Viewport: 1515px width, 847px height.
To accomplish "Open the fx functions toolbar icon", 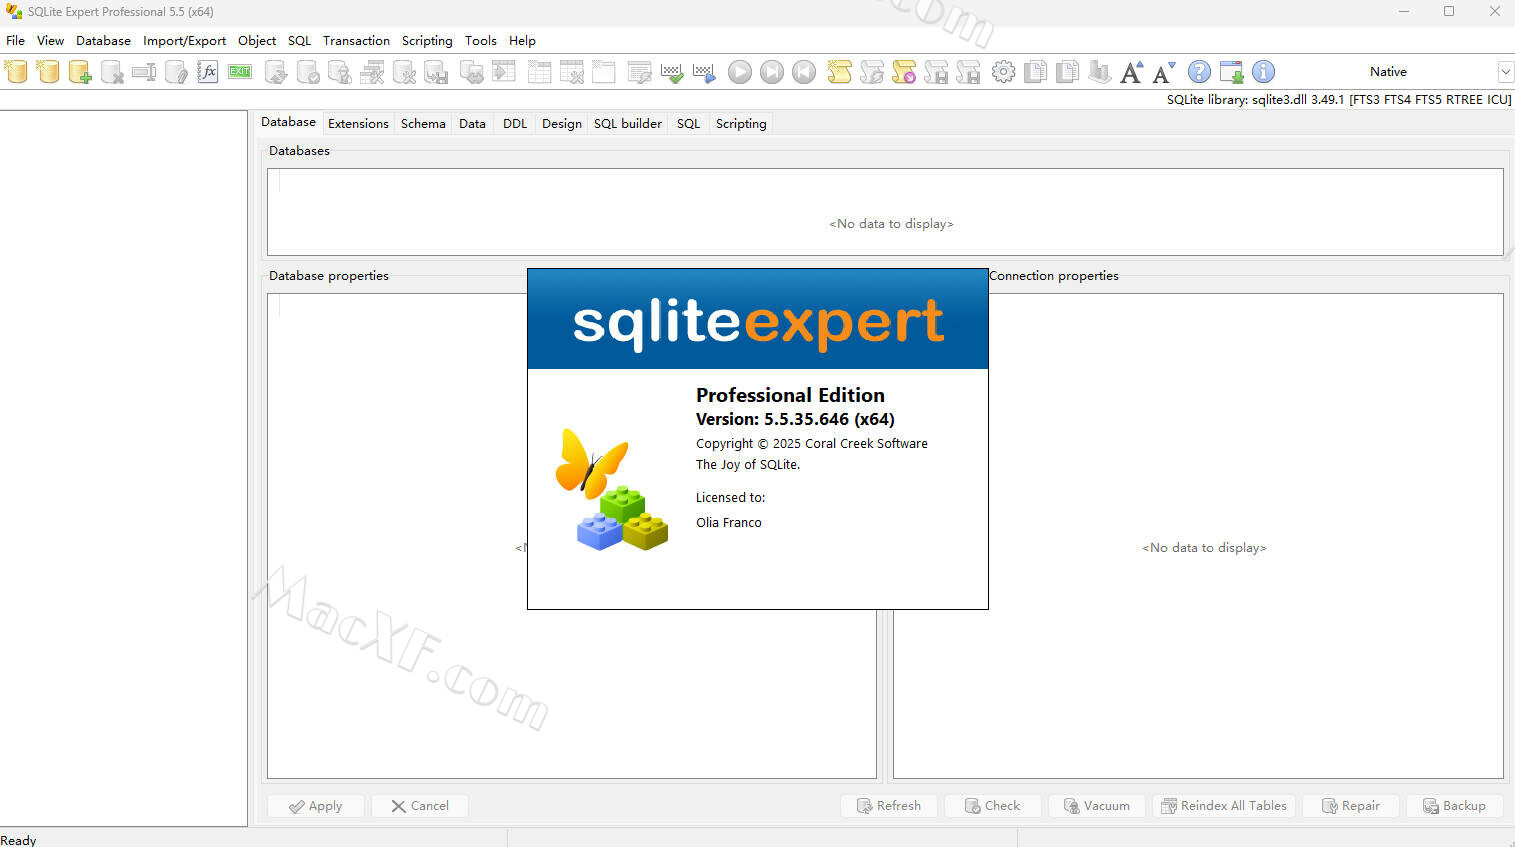I will (208, 72).
